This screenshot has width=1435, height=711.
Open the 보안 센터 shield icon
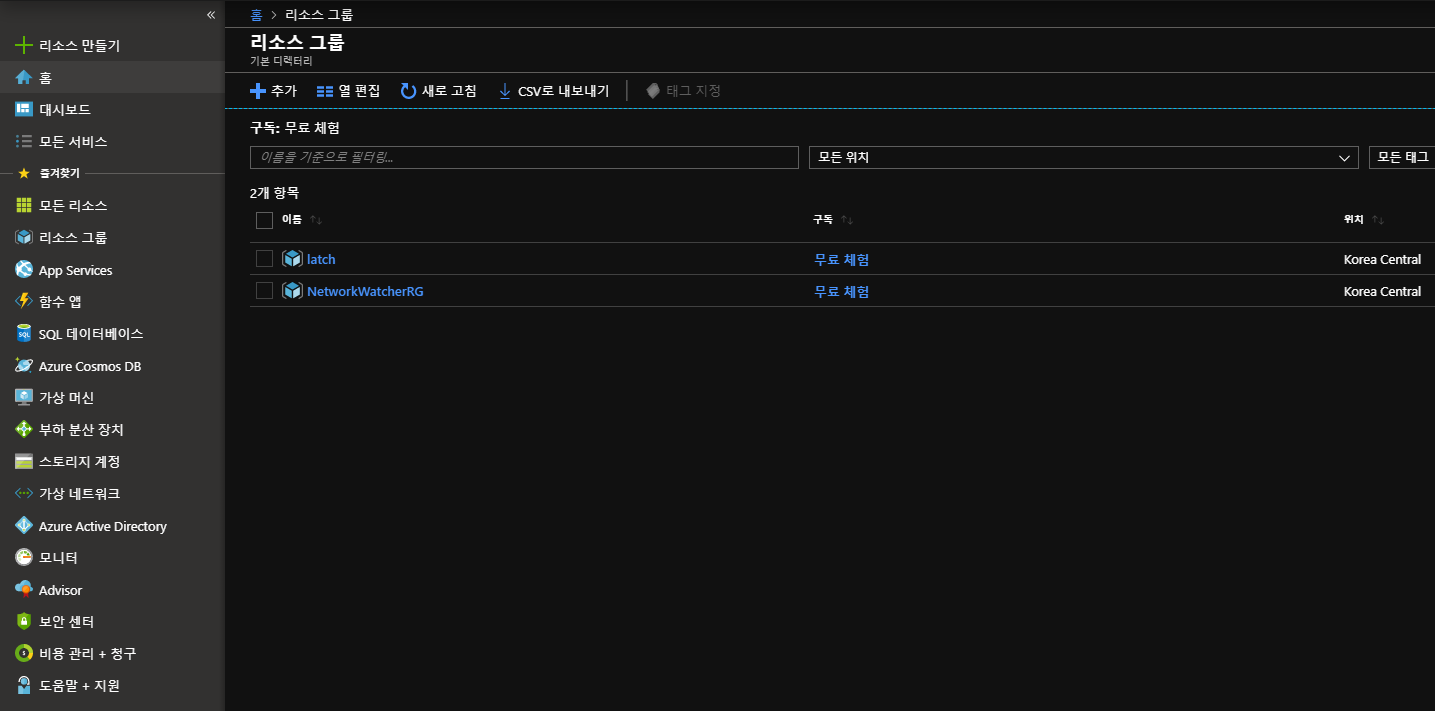pyautogui.click(x=24, y=621)
